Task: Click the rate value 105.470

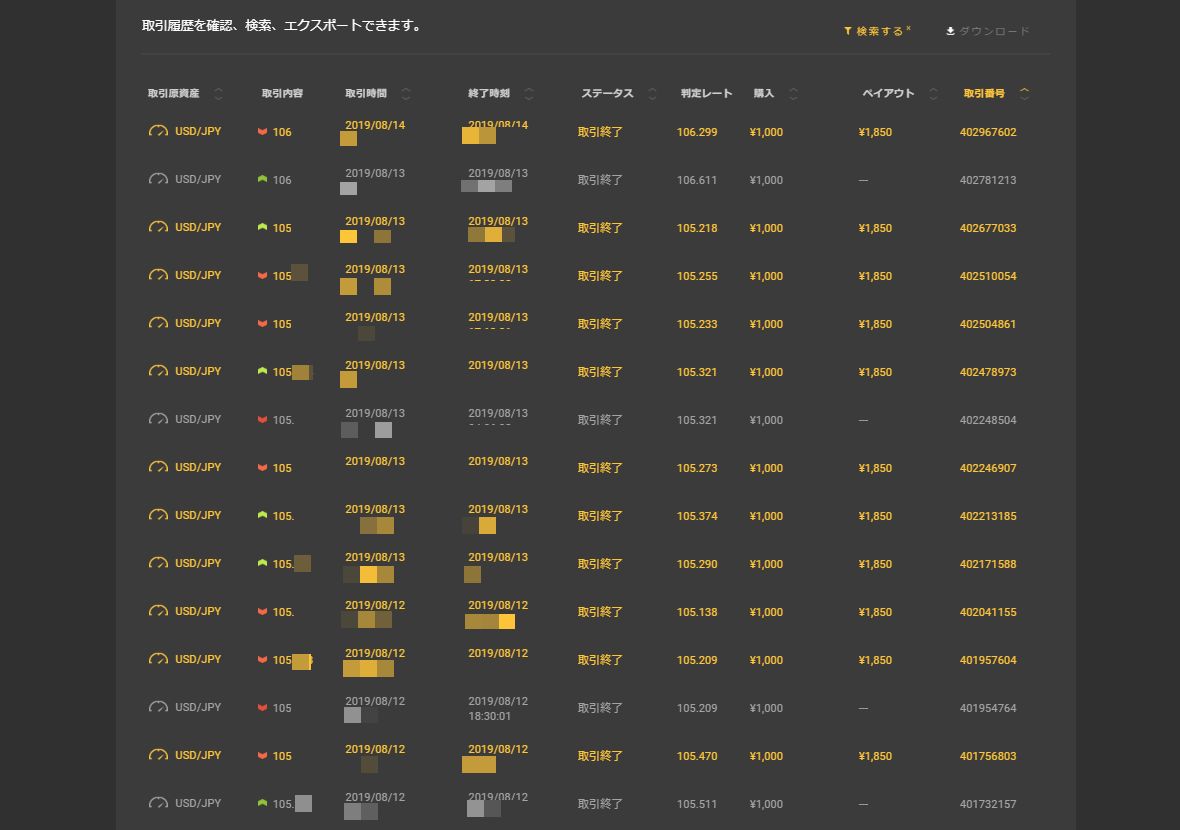Action: (x=697, y=756)
